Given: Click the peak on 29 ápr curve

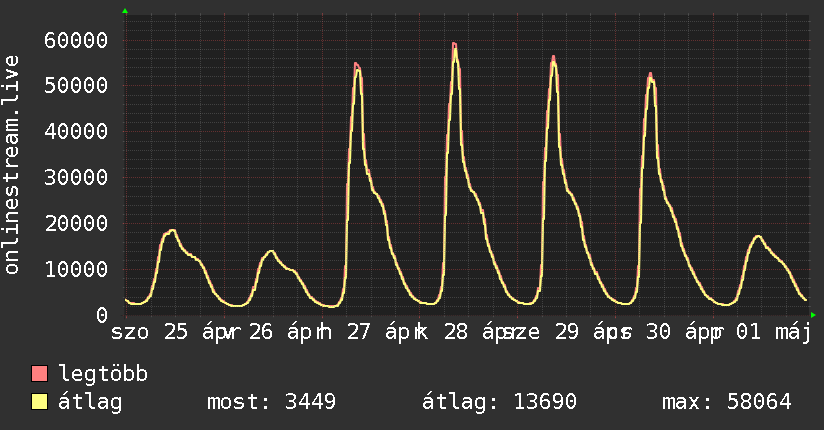Looking at the screenshot, I should [x=553, y=57].
